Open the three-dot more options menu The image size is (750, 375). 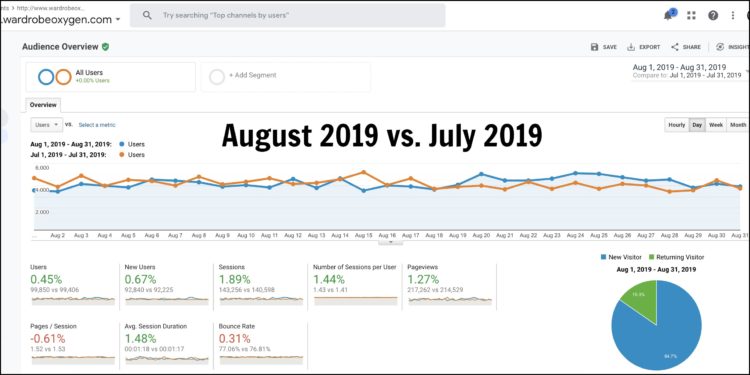pos(733,15)
